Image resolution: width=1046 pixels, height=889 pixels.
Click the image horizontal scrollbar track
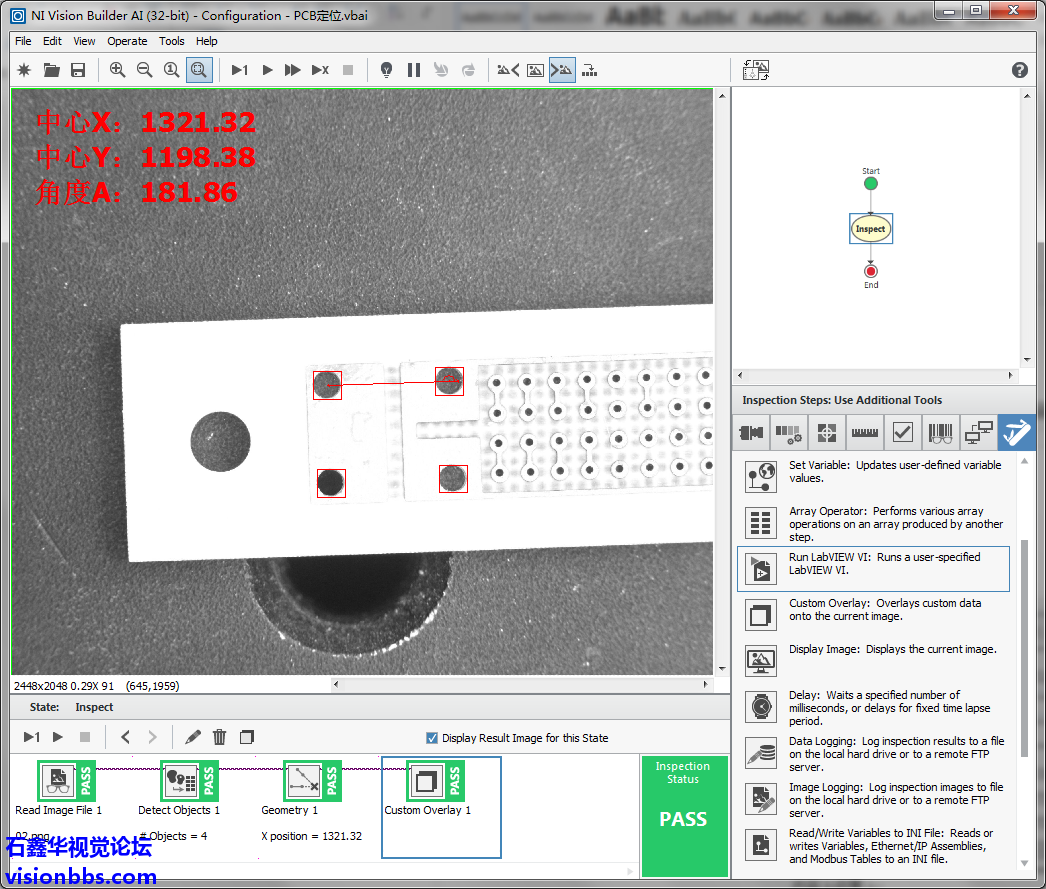tap(520, 684)
